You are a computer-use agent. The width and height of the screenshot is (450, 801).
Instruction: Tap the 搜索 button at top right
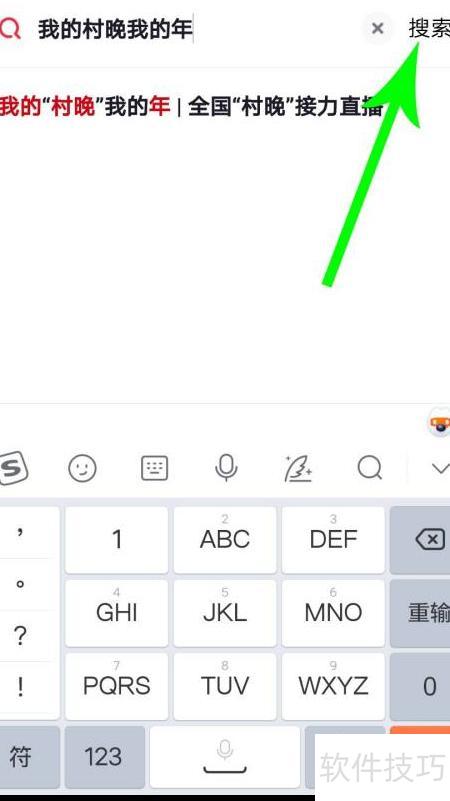click(x=429, y=29)
